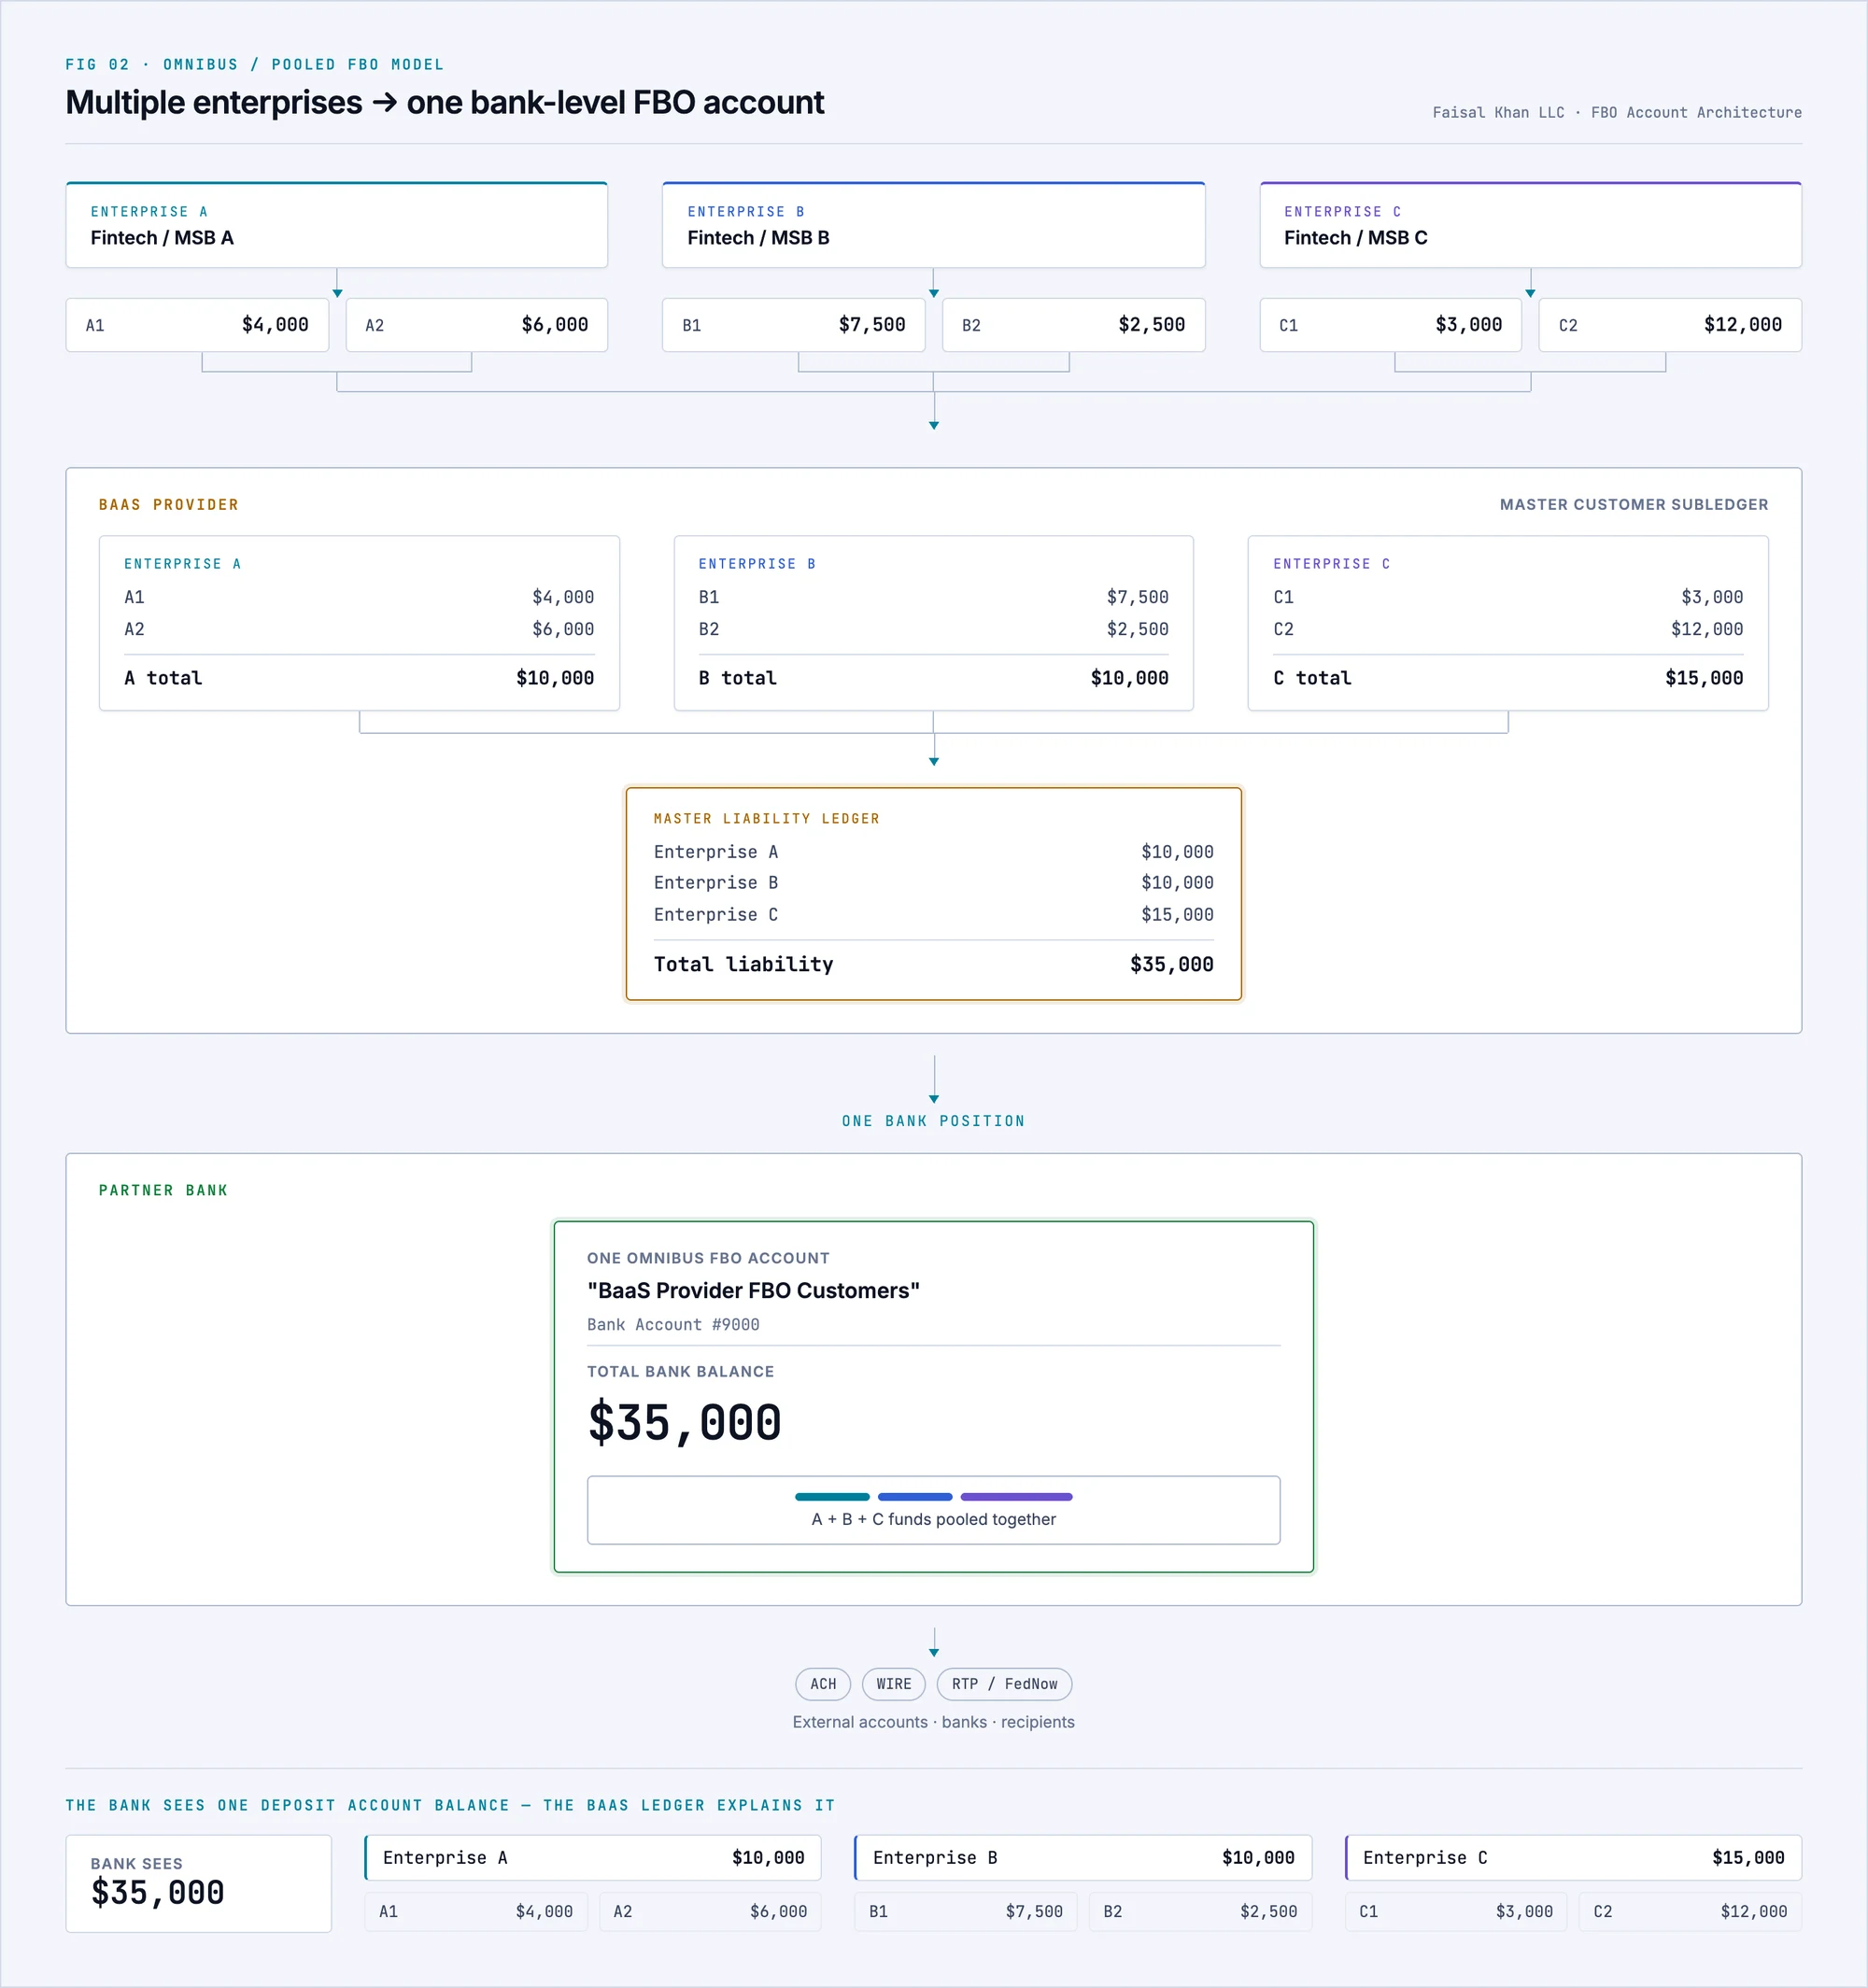The width and height of the screenshot is (1868, 1988).
Task: Click the purple Enterprise C color bar
Action: pos(1016,1497)
